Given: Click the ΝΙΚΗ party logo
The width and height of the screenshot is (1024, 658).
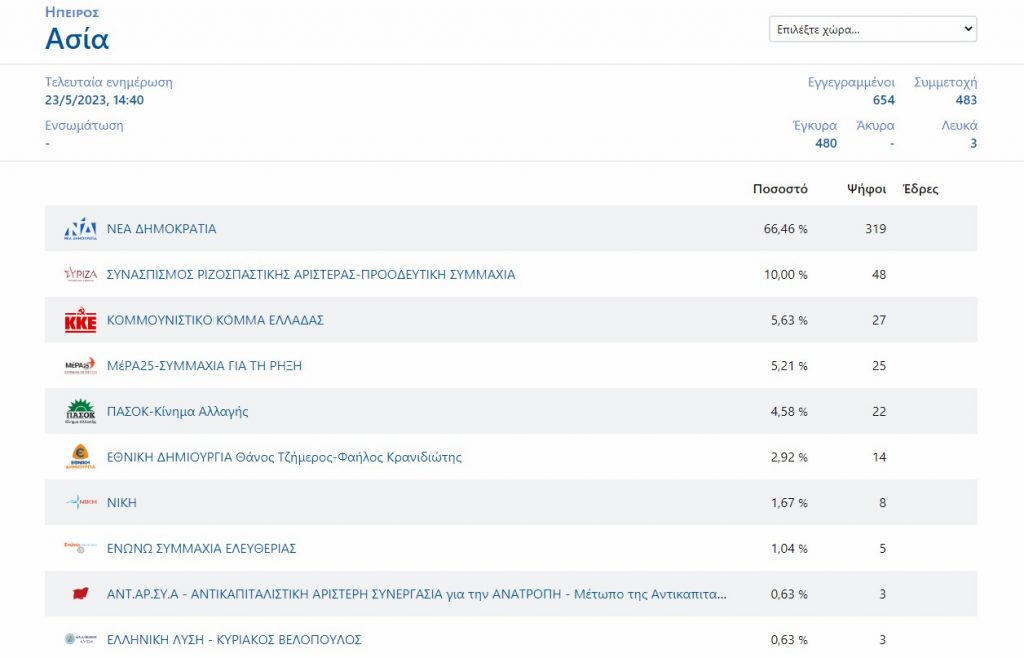Looking at the screenshot, I should click(x=80, y=503).
